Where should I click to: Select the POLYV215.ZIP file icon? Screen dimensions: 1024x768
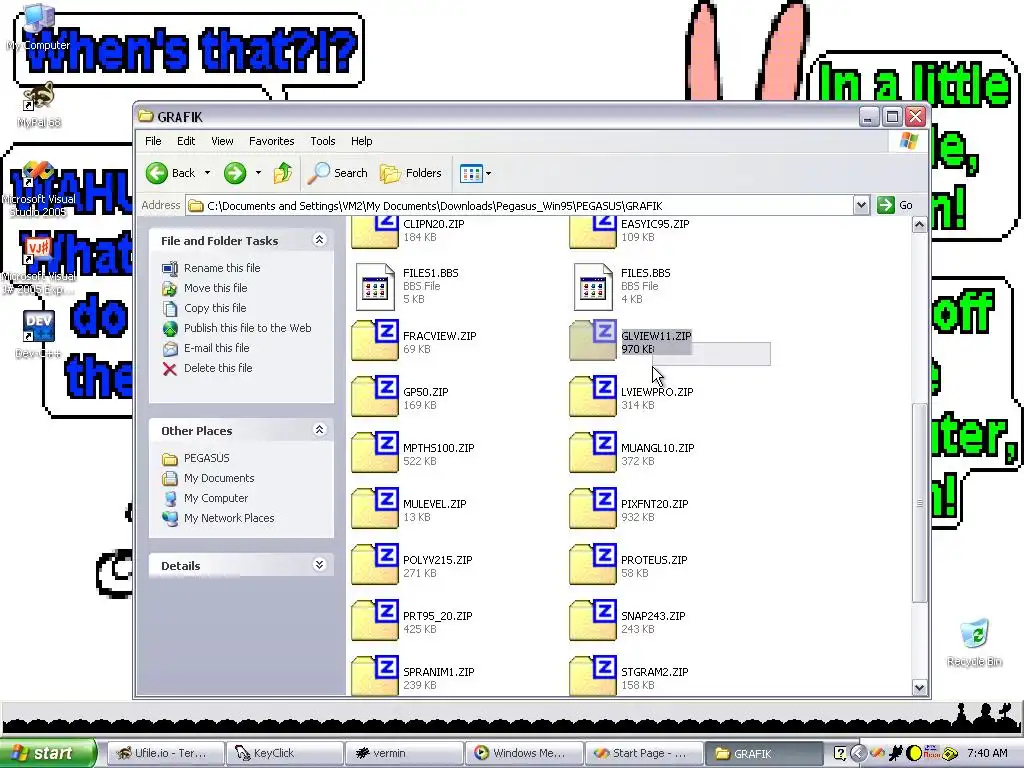(375, 564)
